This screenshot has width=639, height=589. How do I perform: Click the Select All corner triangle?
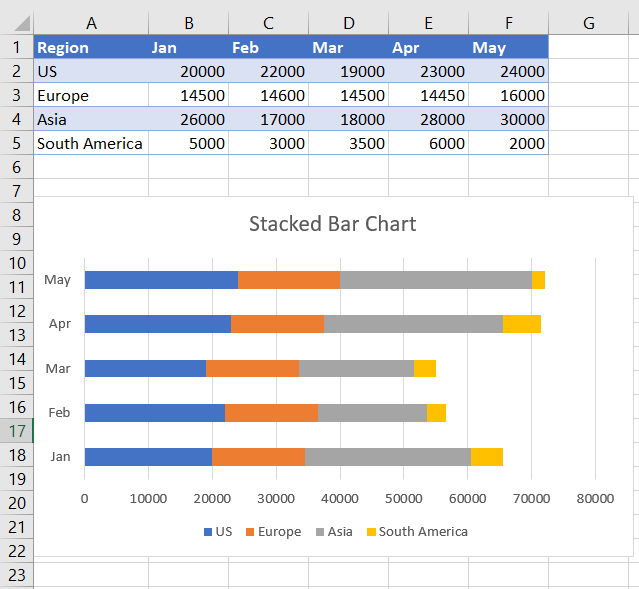pos(22,24)
